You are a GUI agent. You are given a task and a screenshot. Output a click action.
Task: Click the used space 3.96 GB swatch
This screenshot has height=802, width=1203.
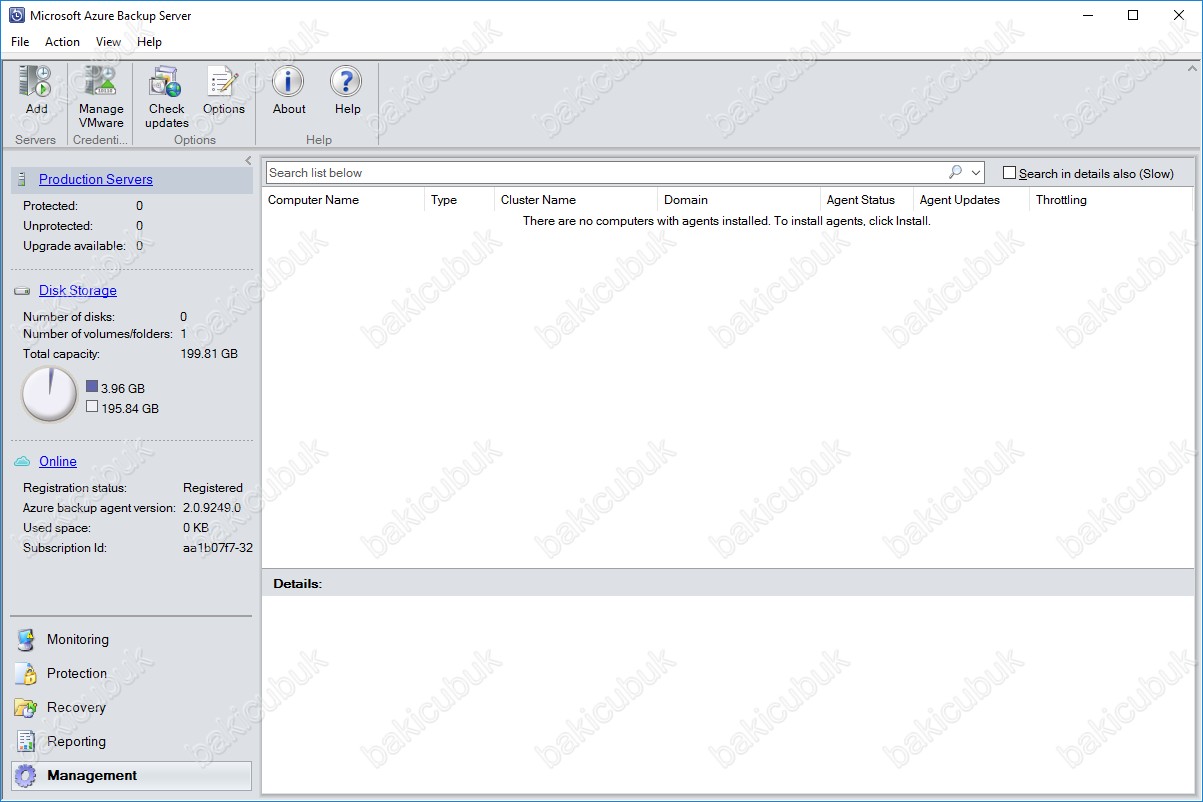pos(92,386)
